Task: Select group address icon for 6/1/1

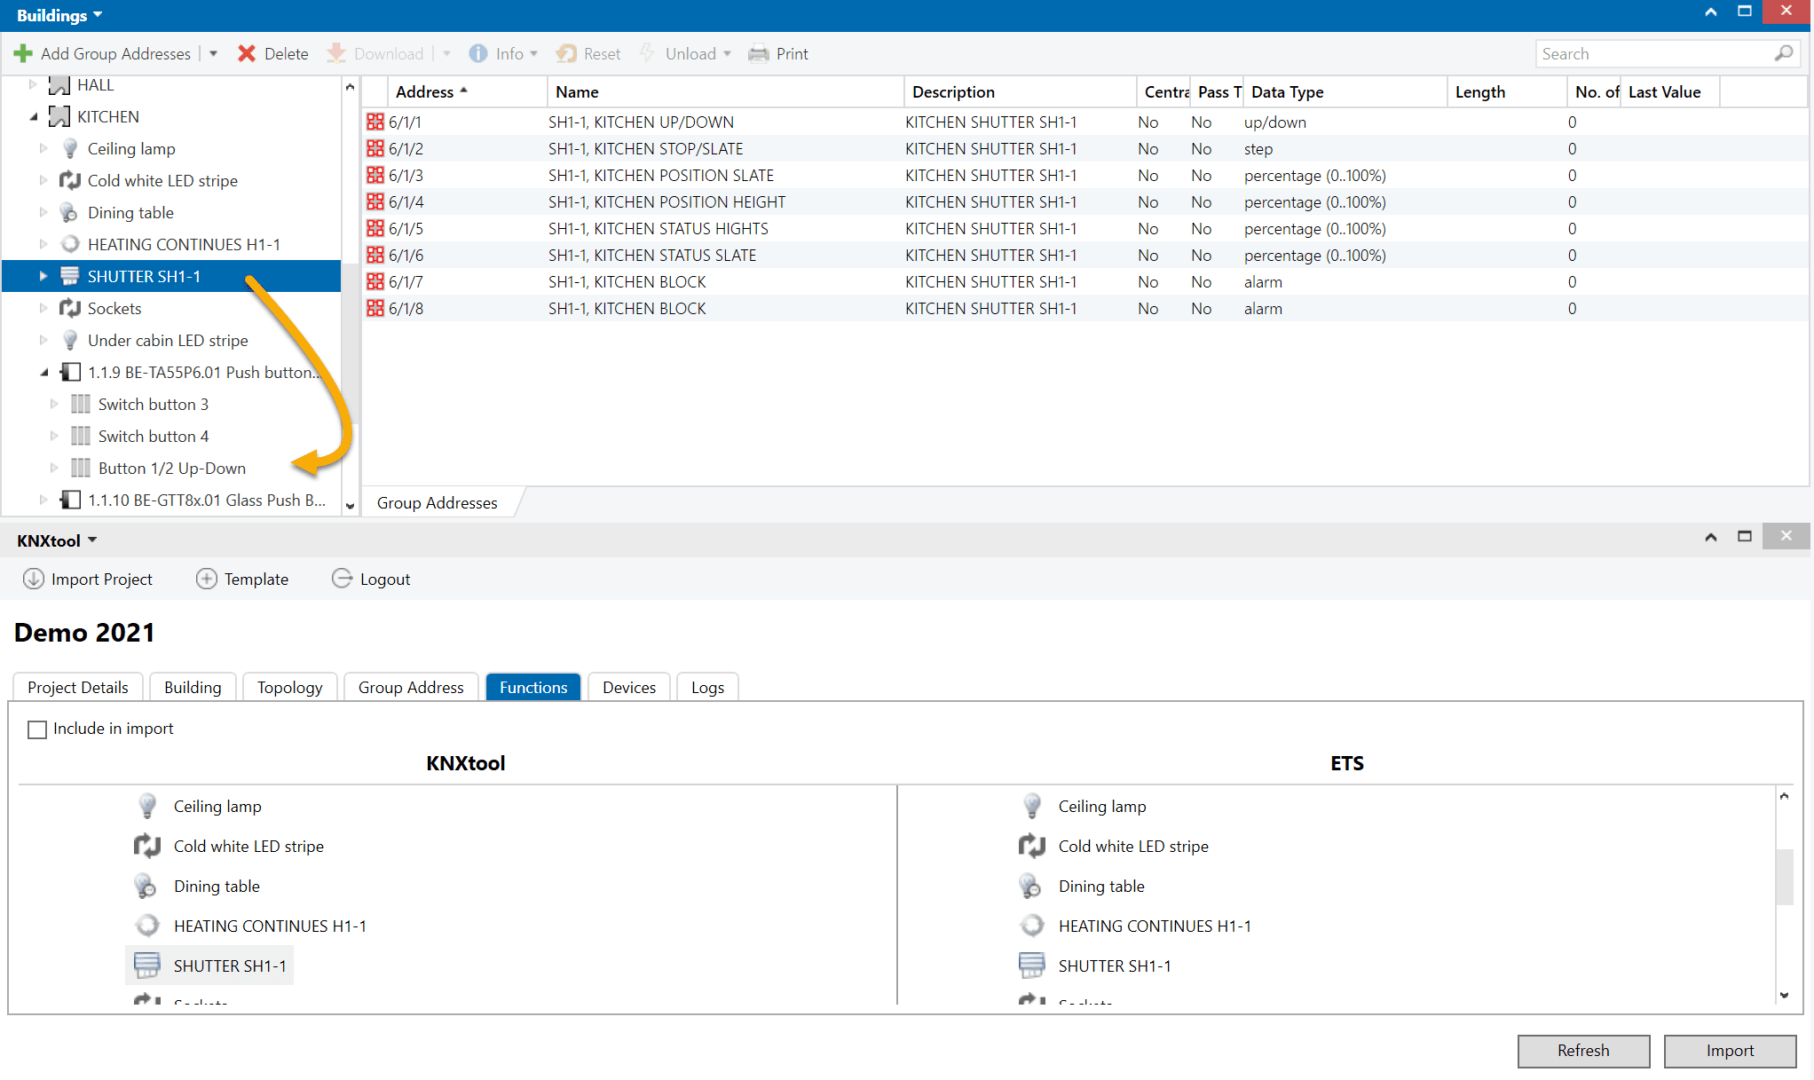Action: pyautogui.click(x=375, y=122)
